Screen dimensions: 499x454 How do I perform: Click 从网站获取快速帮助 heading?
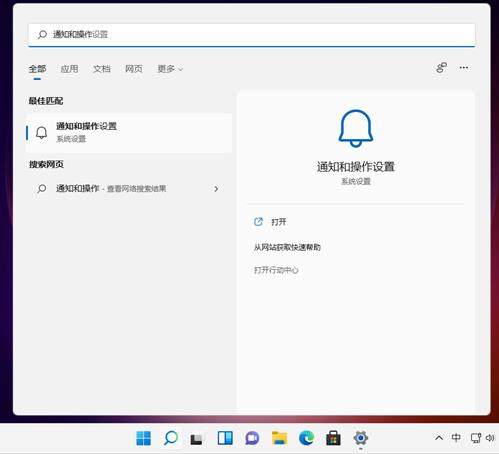[287, 247]
